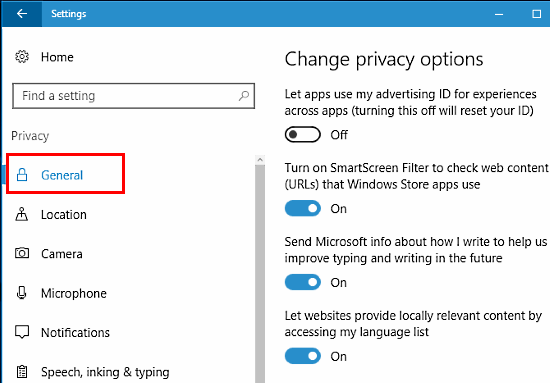Click the magnifier search icon
This screenshot has height=383, width=550.
pos(244,95)
